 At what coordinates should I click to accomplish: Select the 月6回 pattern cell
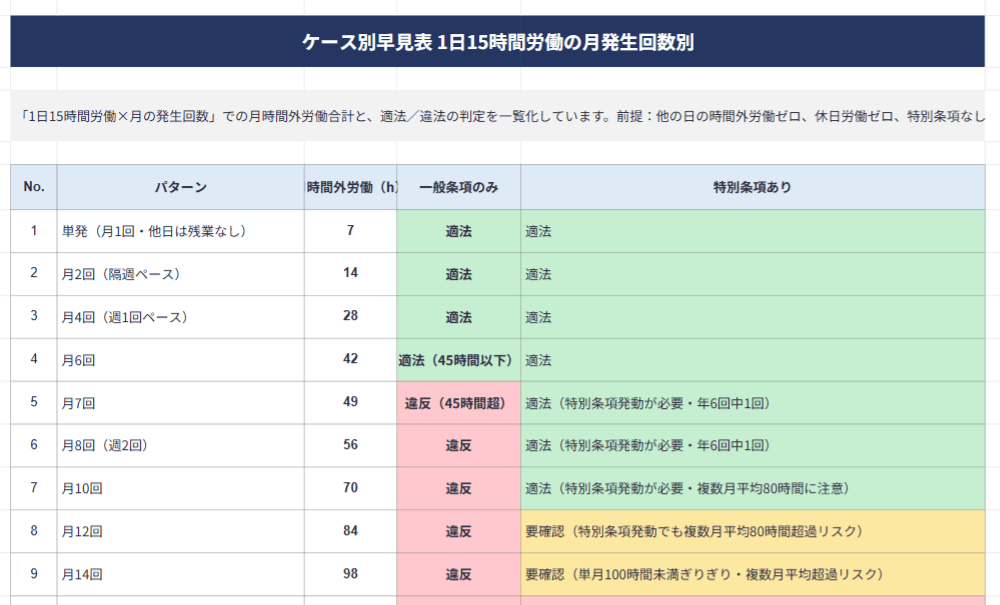pyautogui.click(x=180, y=360)
